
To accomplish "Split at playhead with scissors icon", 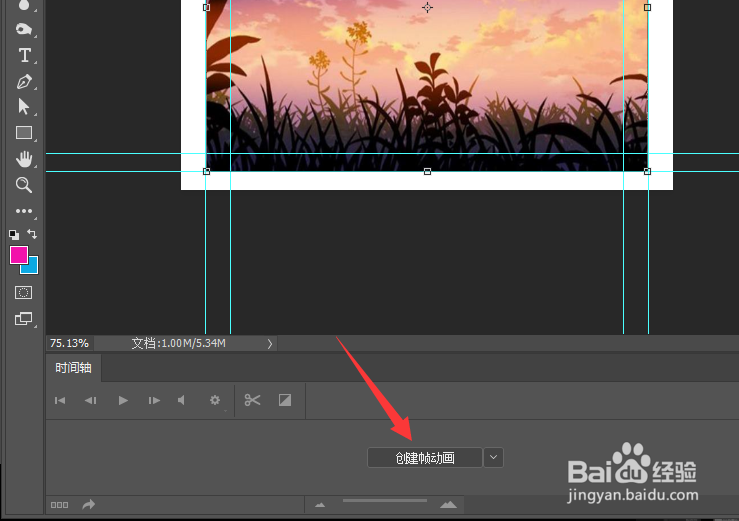I will click(x=253, y=400).
